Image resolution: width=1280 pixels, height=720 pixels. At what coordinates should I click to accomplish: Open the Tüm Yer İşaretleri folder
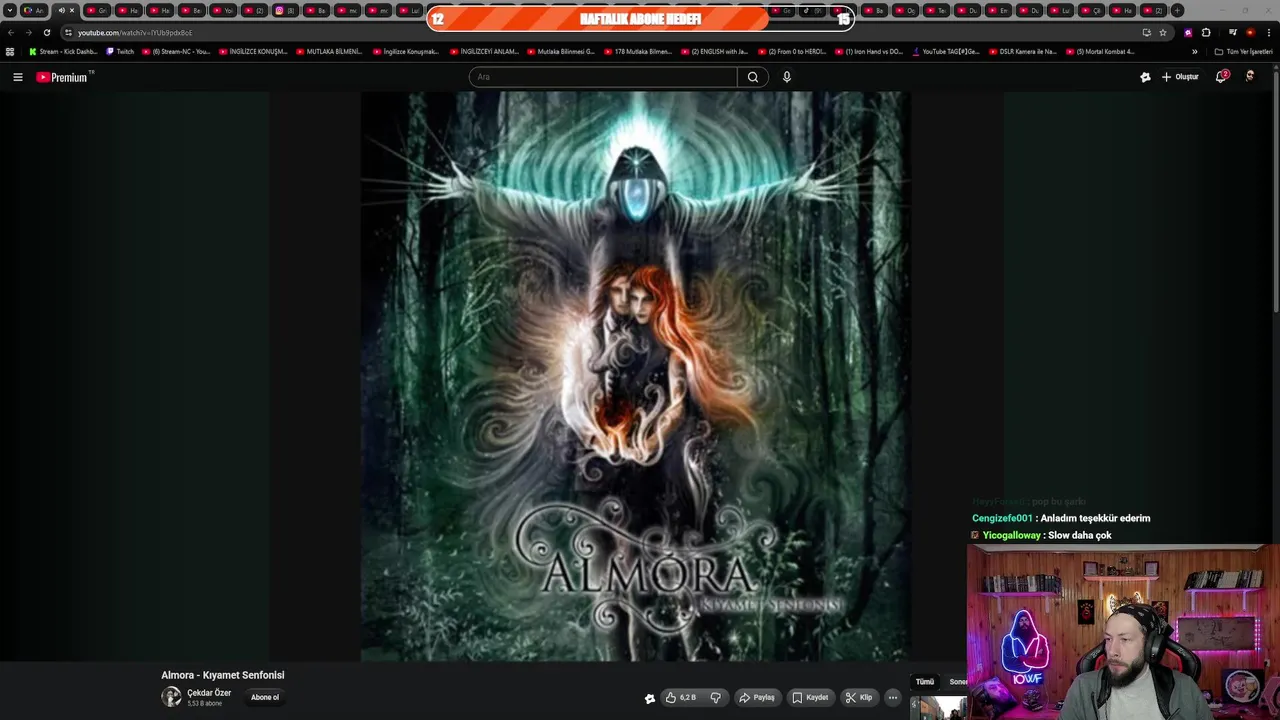(x=1243, y=51)
